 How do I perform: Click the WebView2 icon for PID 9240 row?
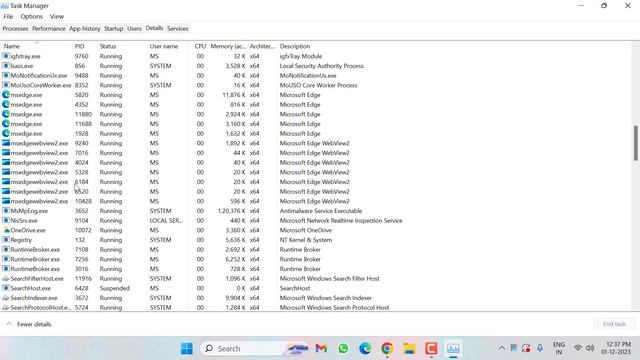click(6, 143)
